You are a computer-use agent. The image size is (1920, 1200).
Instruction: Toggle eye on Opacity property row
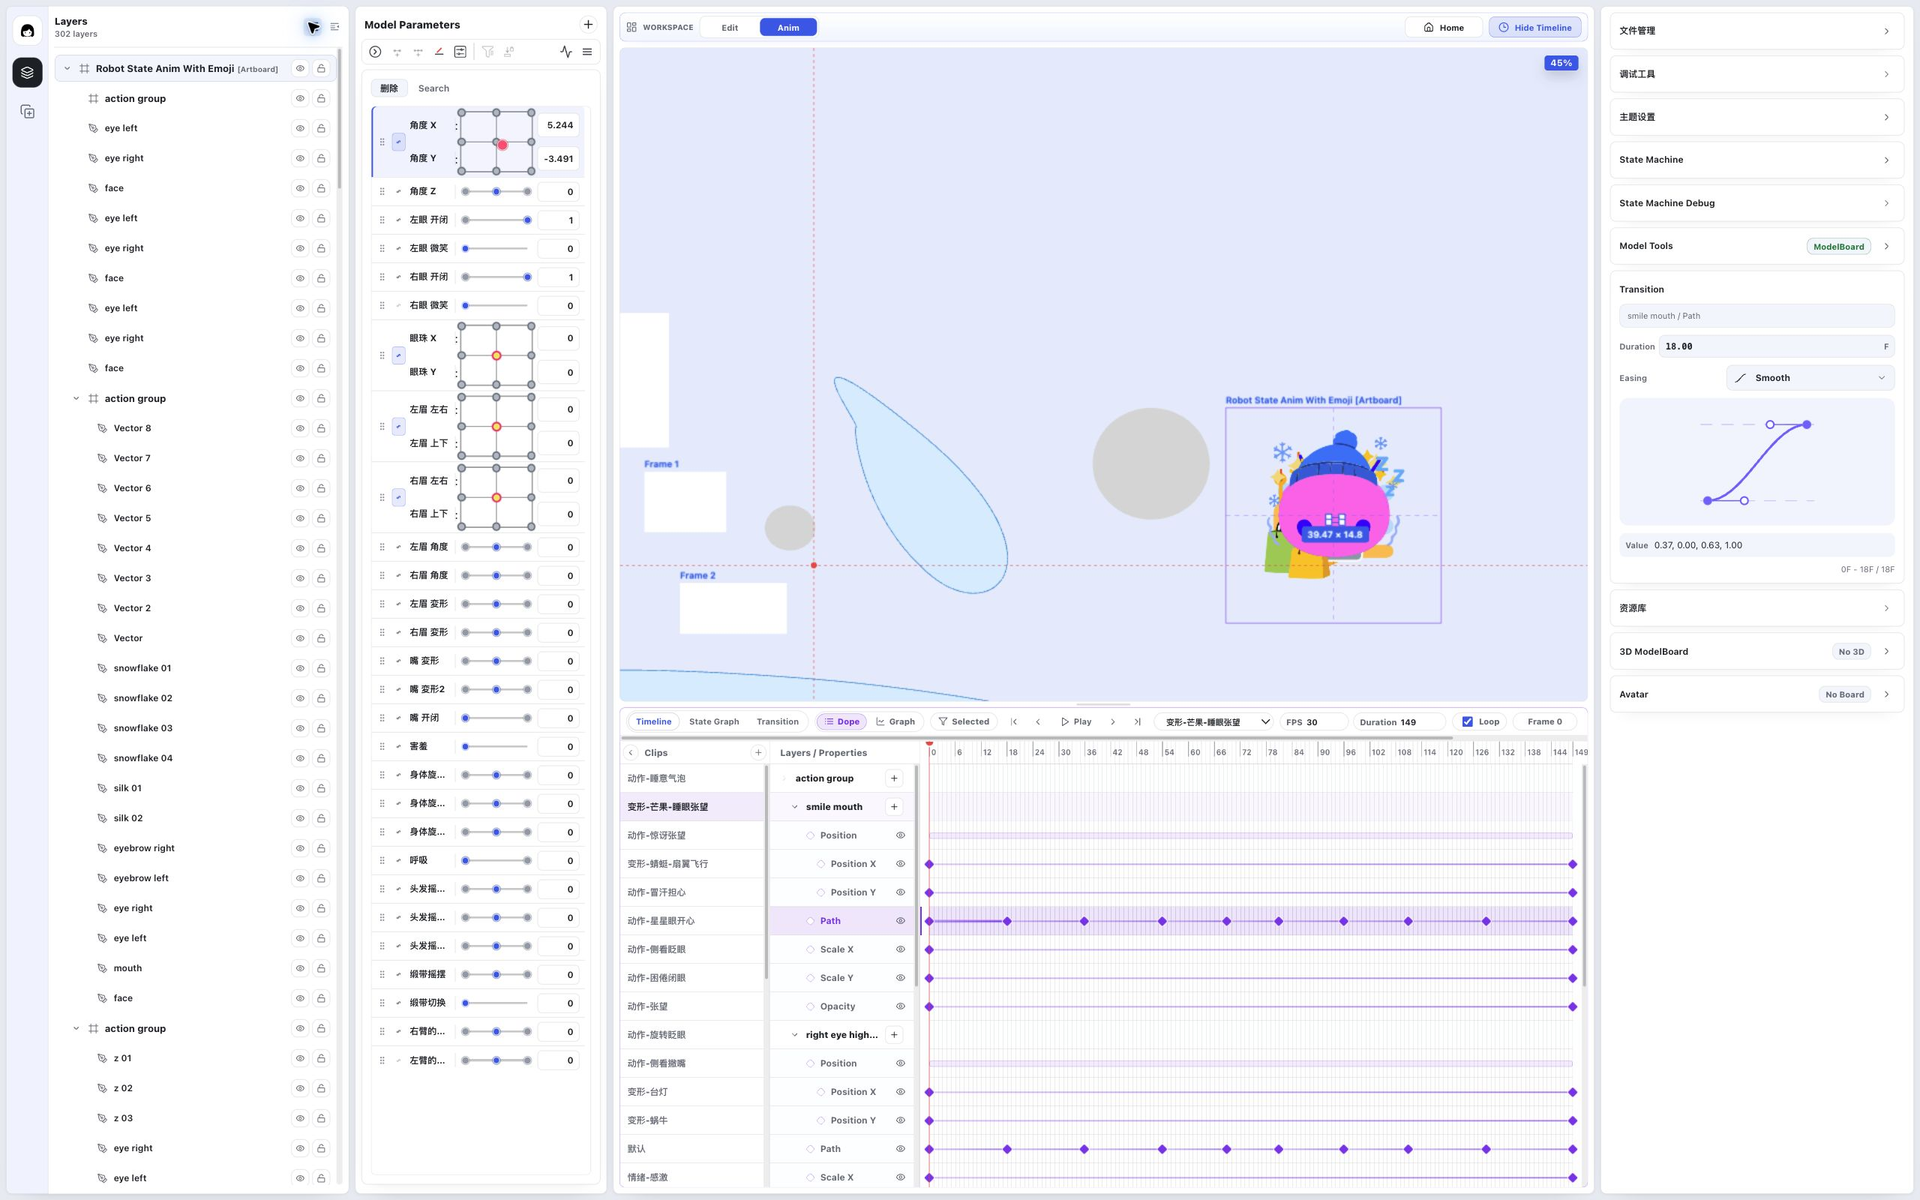[900, 1006]
